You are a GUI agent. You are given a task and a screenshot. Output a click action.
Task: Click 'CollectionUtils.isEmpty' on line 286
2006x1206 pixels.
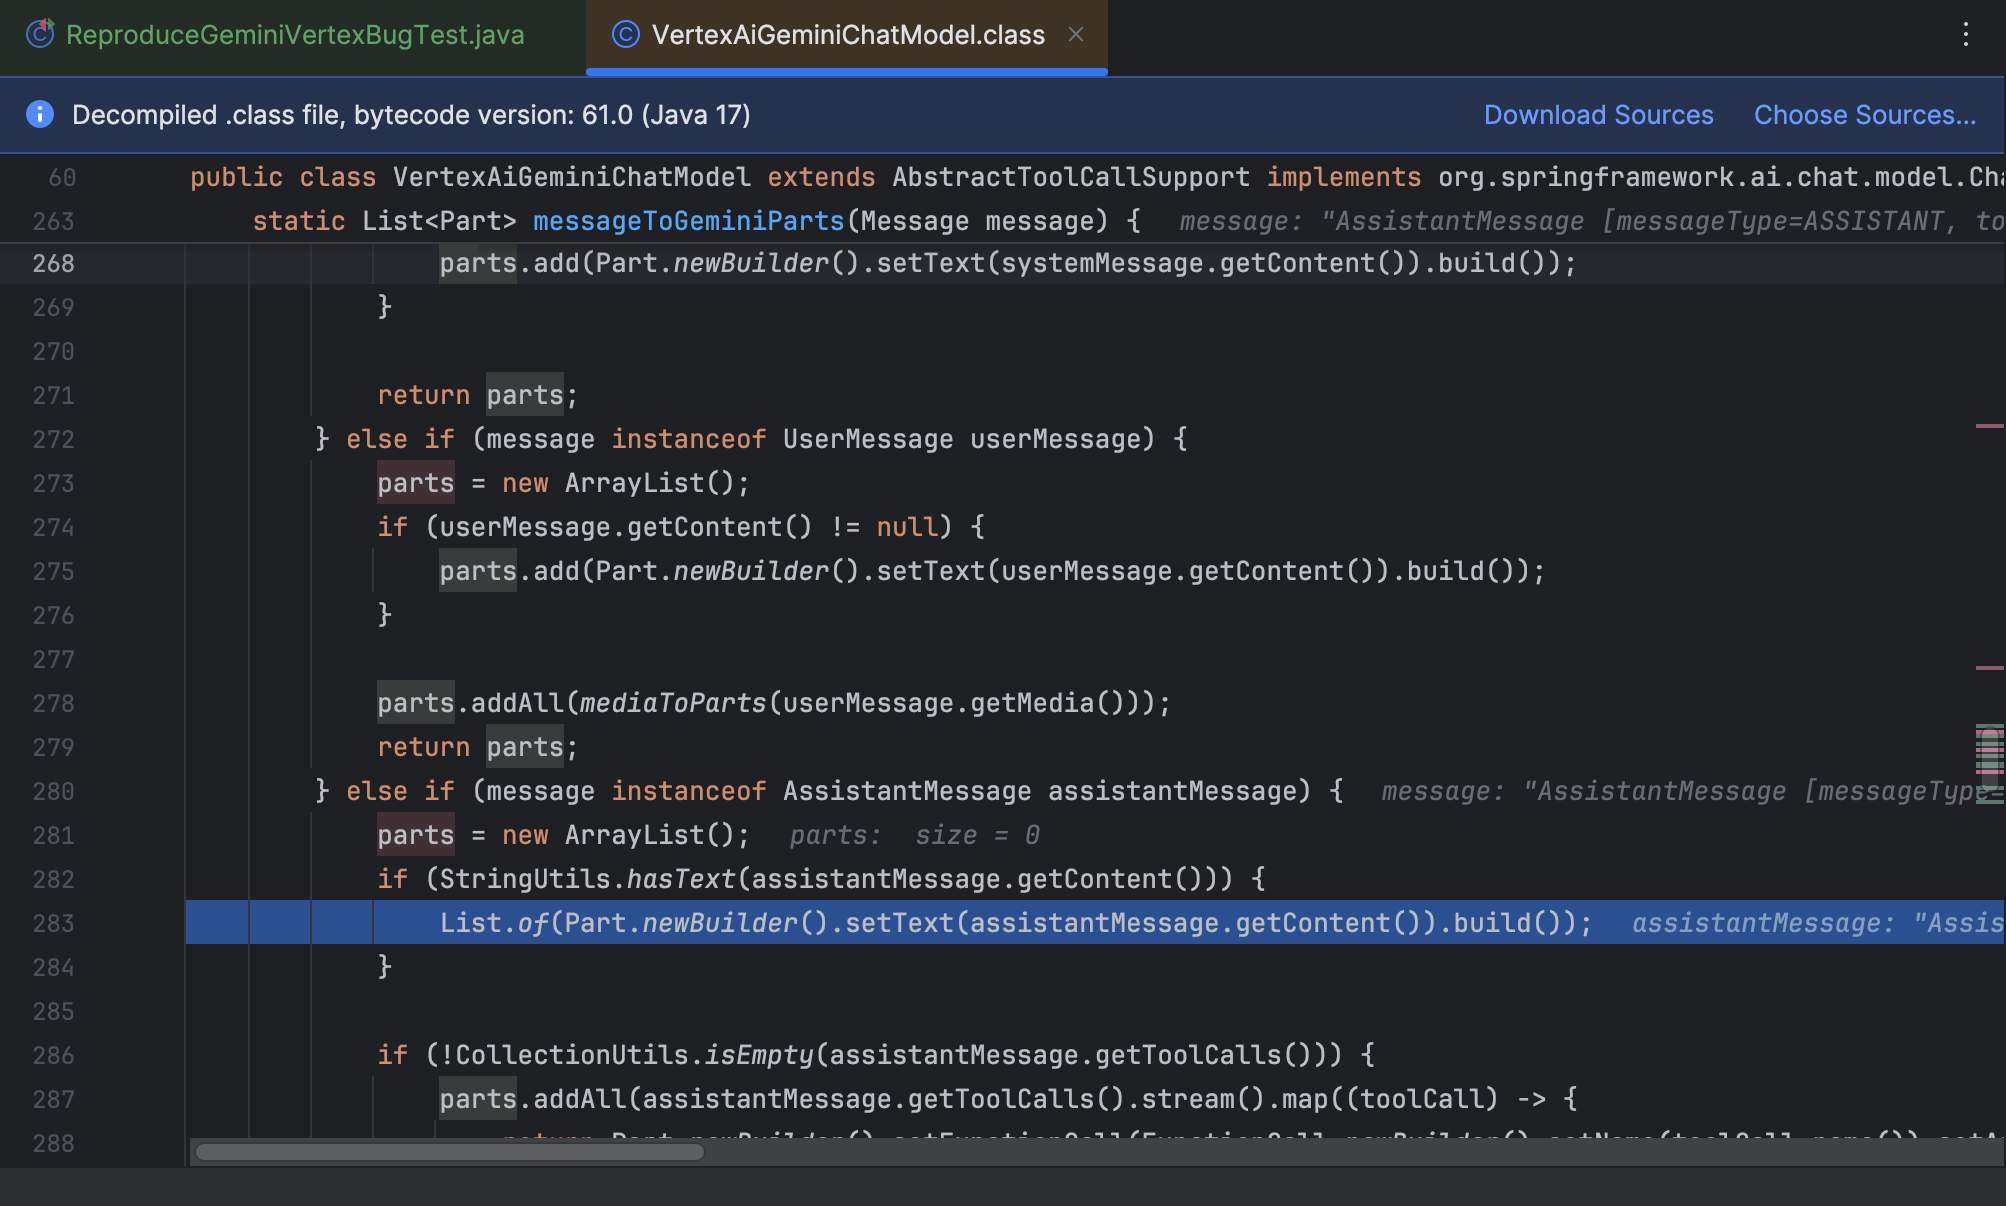point(634,1055)
